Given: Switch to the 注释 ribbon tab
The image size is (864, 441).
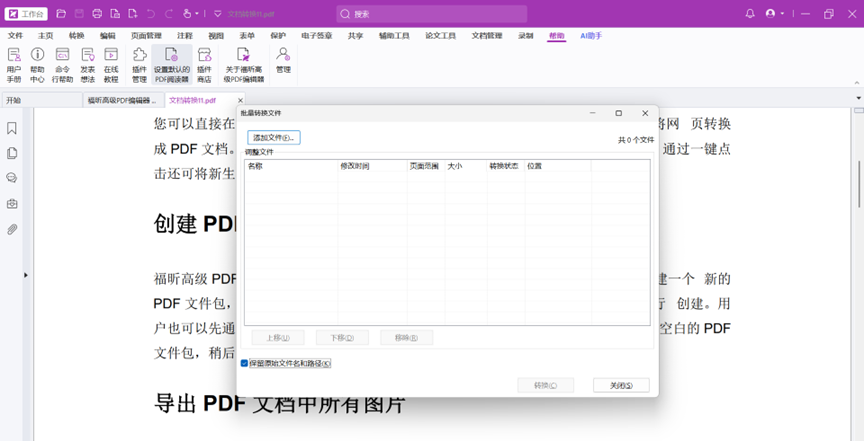Looking at the screenshot, I should [185, 35].
